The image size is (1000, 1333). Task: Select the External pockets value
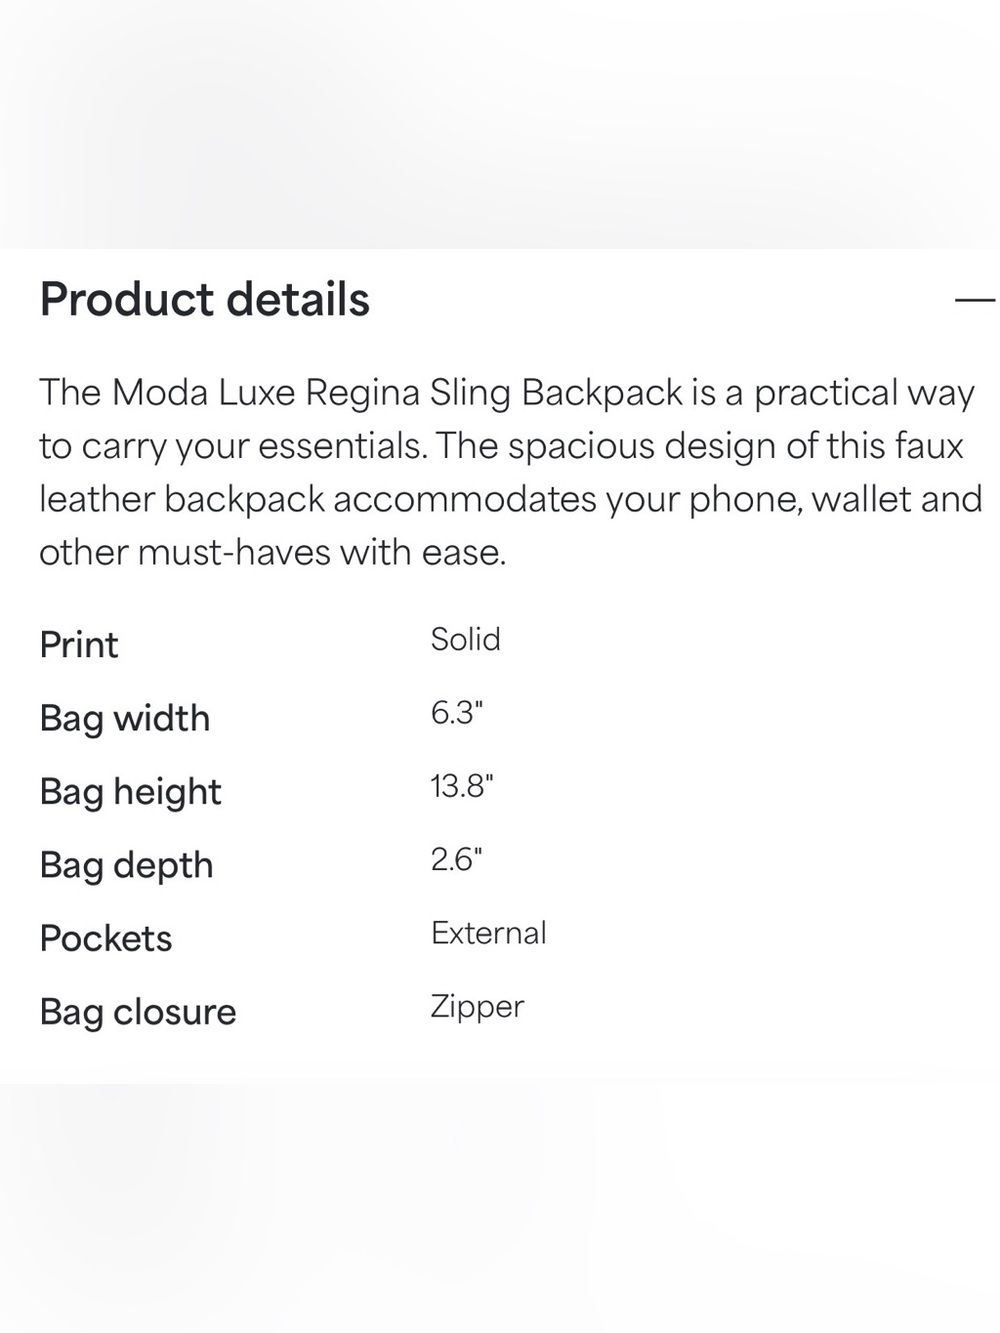tap(489, 933)
